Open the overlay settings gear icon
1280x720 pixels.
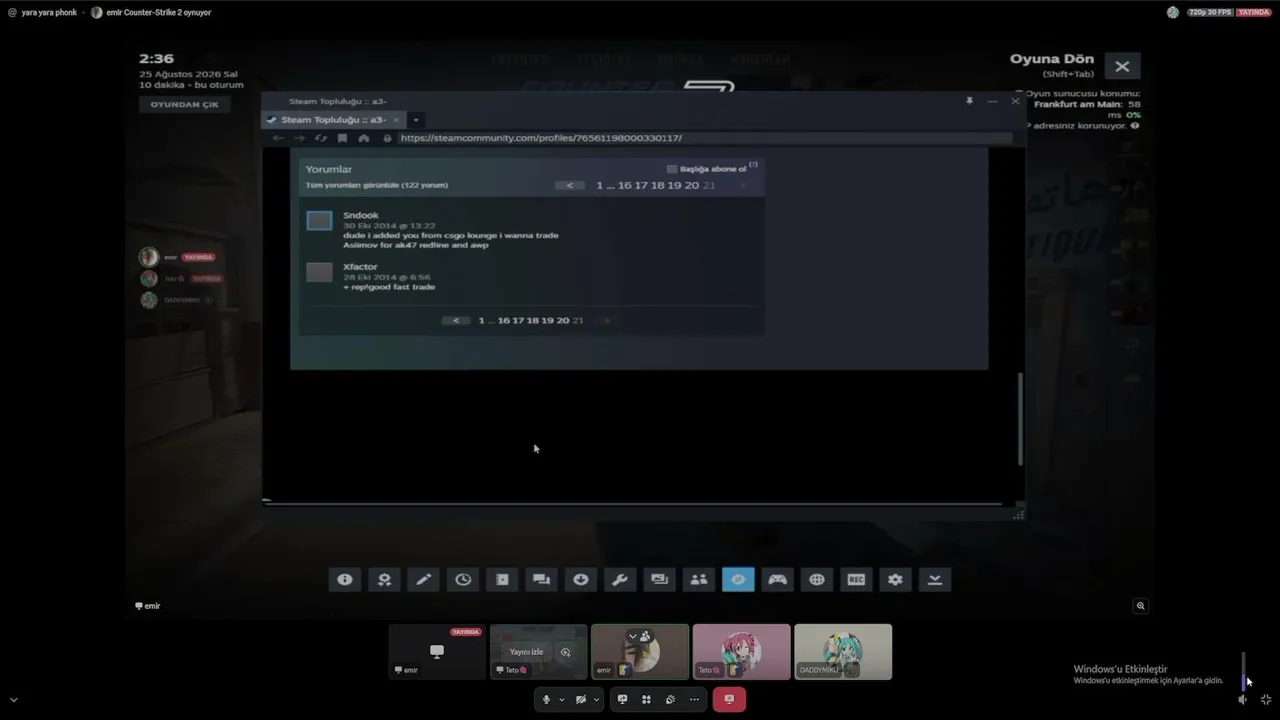click(x=895, y=579)
